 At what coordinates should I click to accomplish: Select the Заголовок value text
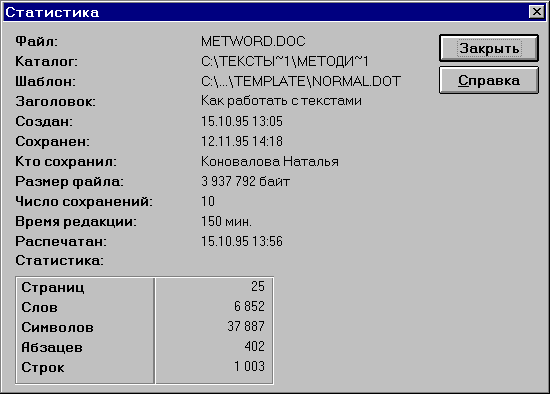coord(281,101)
